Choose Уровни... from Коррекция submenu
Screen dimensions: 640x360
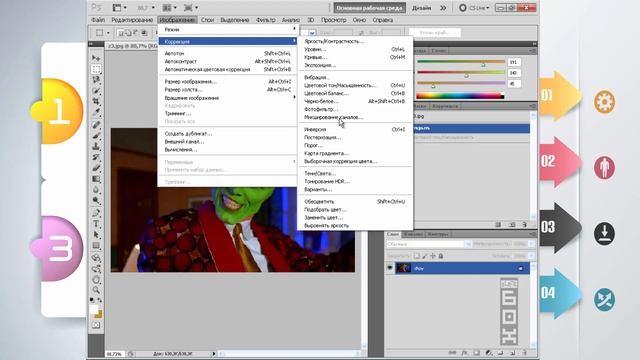point(355,49)
